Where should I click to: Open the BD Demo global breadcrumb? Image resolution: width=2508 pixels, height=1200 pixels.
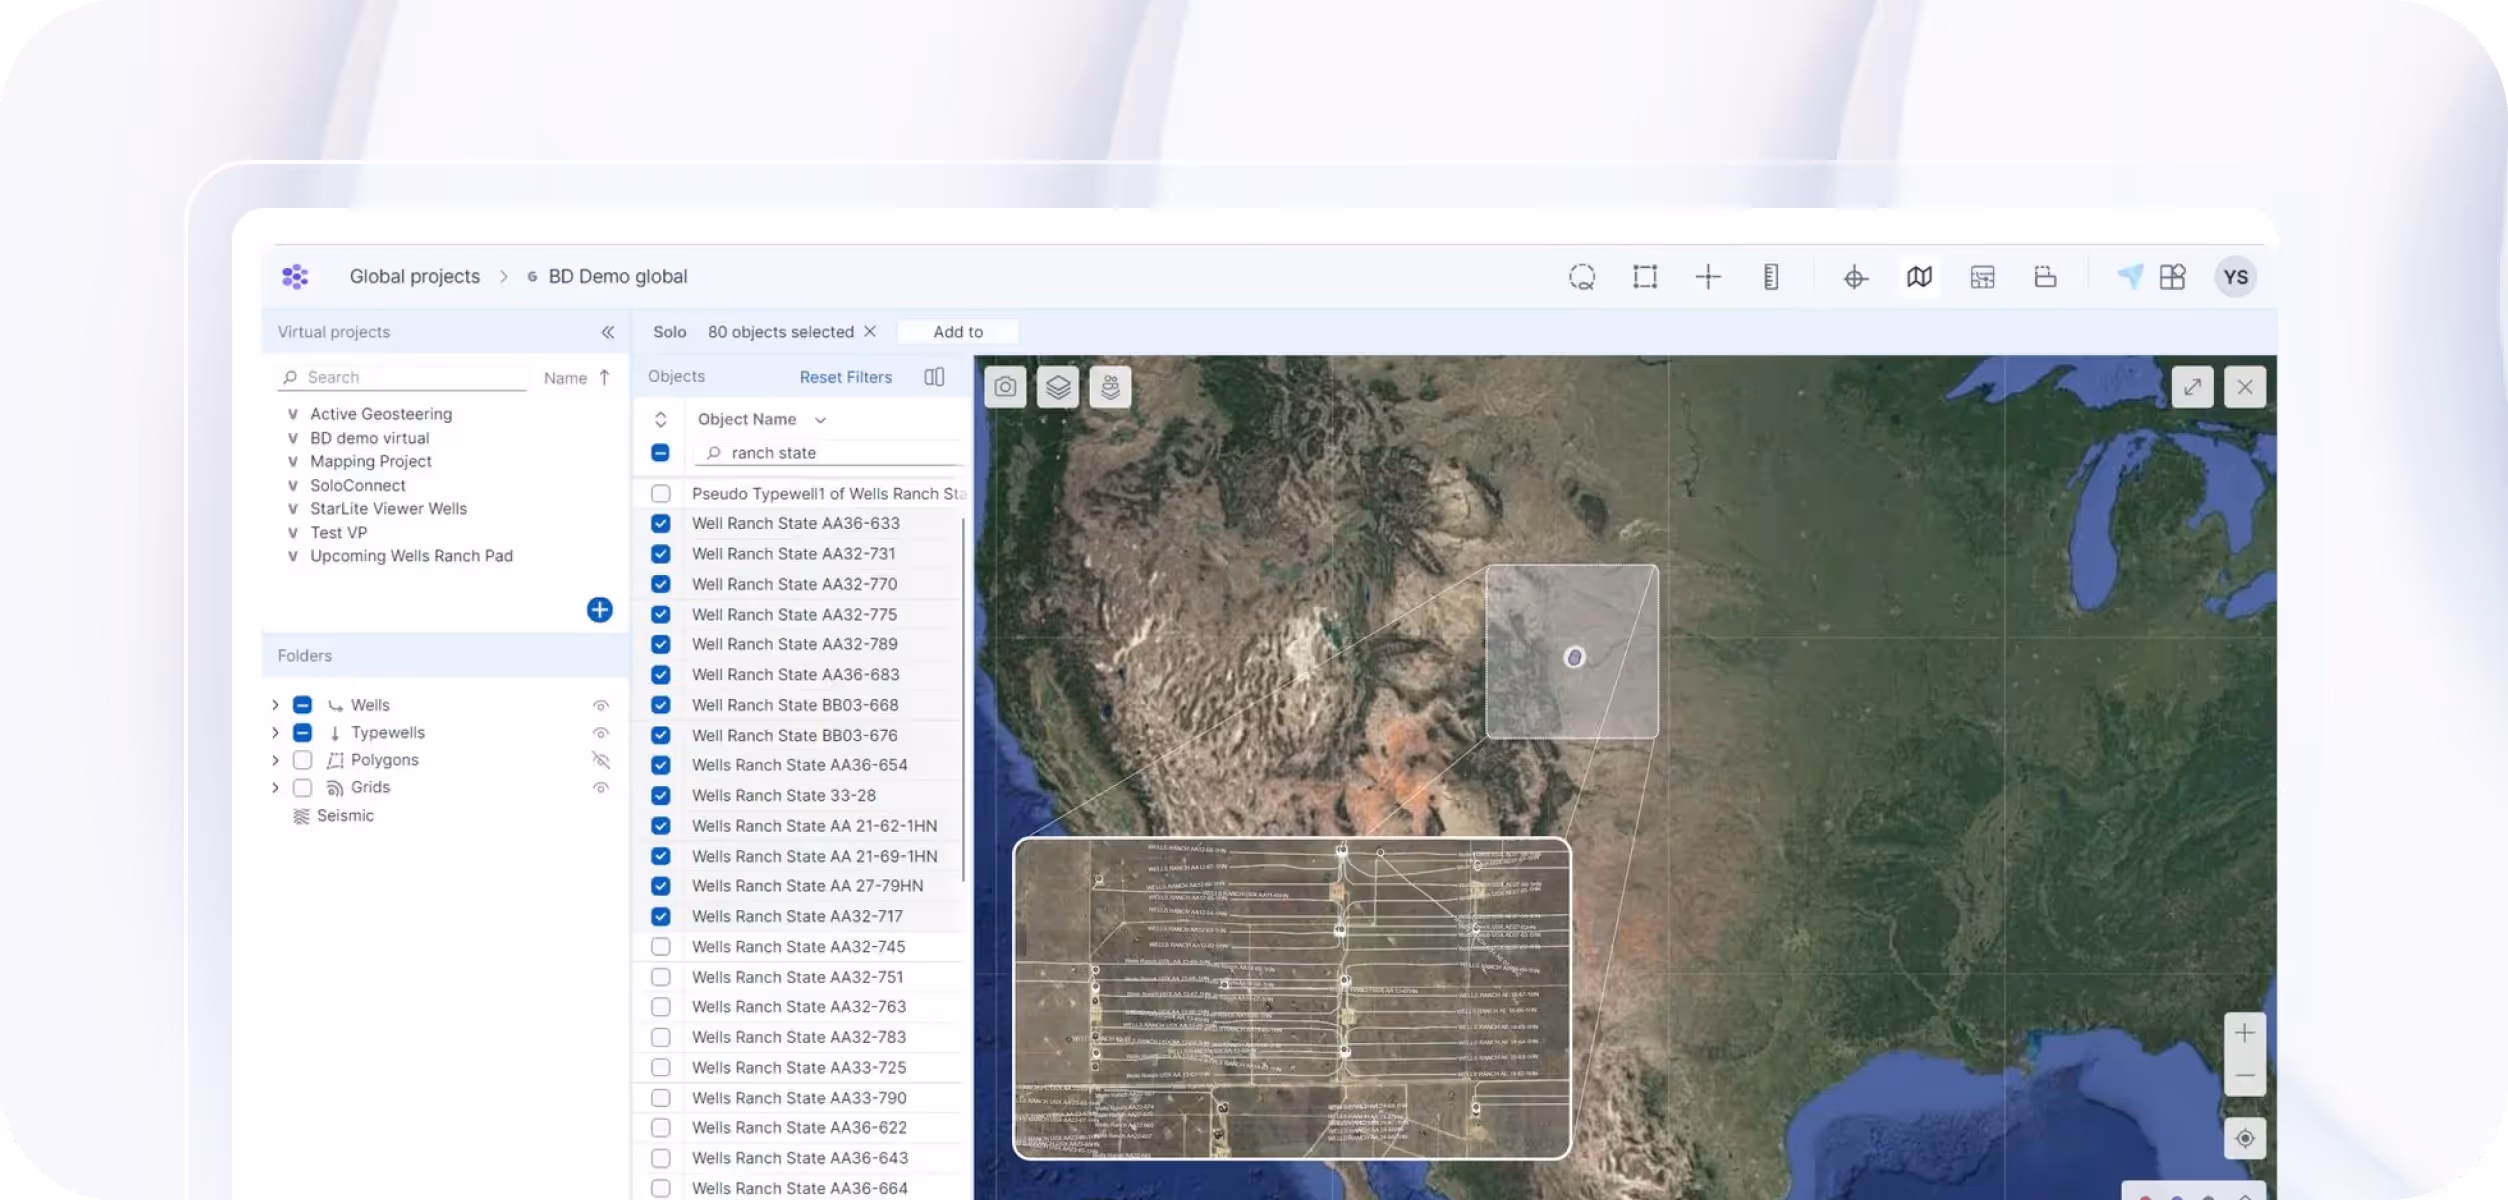click(x=618, y=277)
